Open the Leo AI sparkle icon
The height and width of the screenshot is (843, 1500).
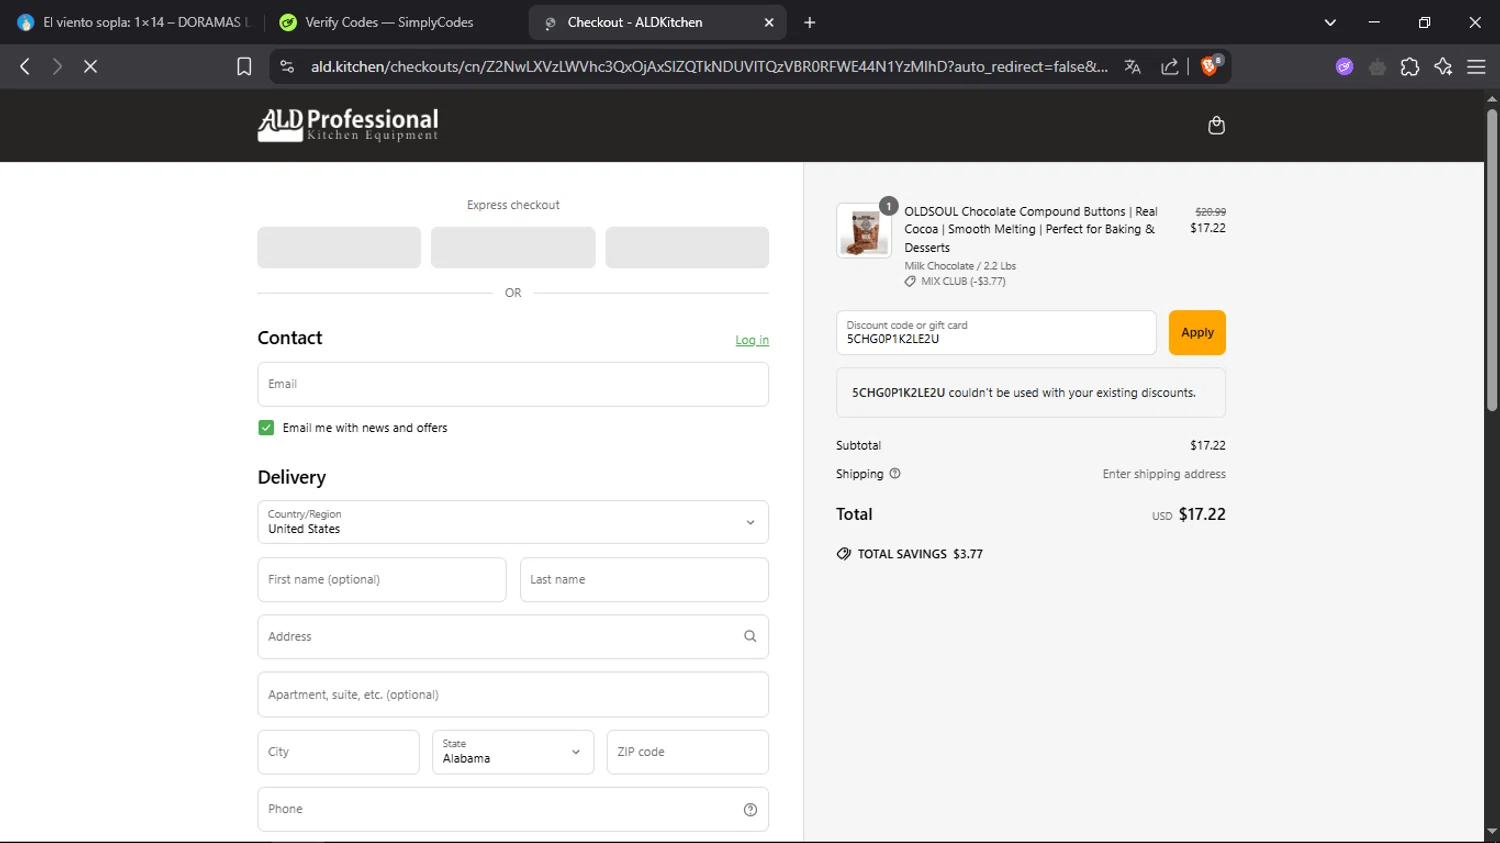(x=1443, y=66)
